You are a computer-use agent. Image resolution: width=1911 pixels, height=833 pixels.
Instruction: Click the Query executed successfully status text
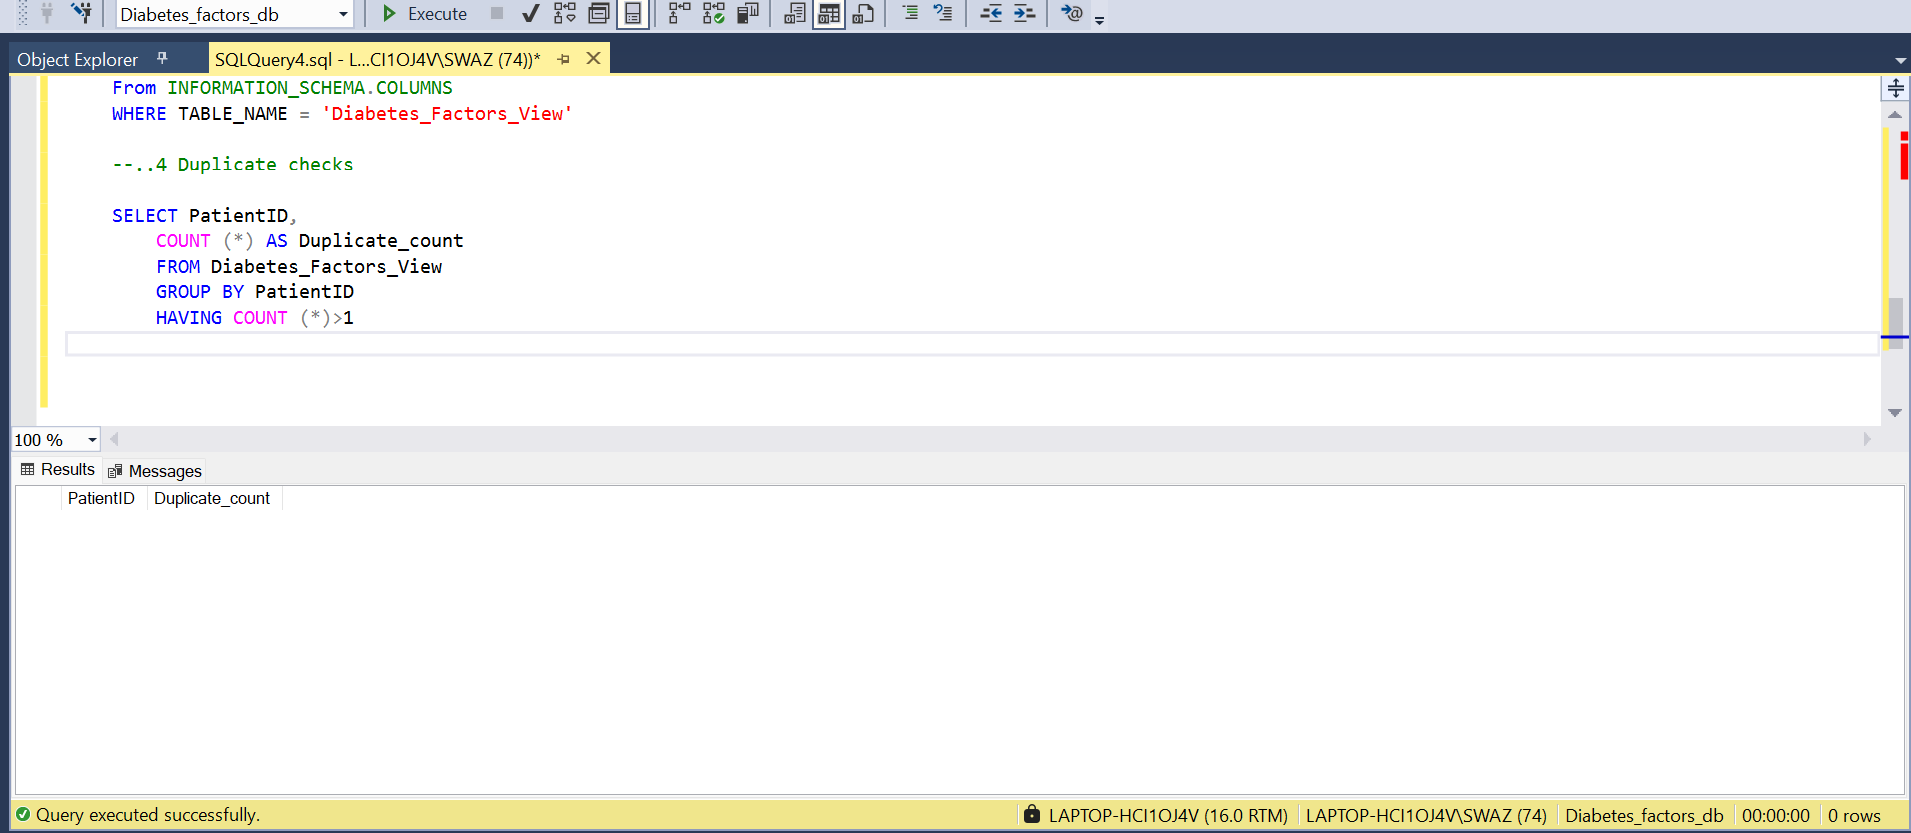coord(148,815)
